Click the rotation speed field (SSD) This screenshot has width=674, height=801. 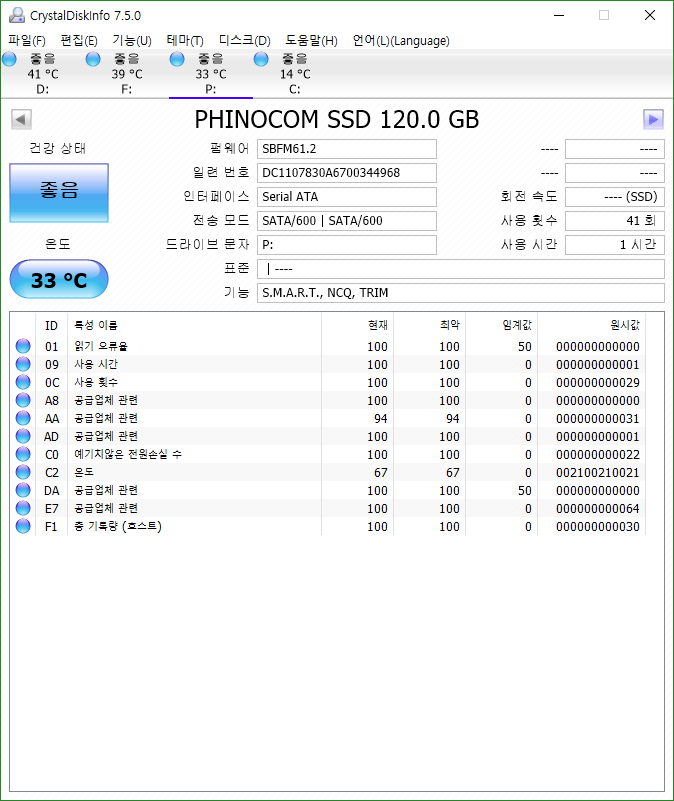click(x=615, y=197)
